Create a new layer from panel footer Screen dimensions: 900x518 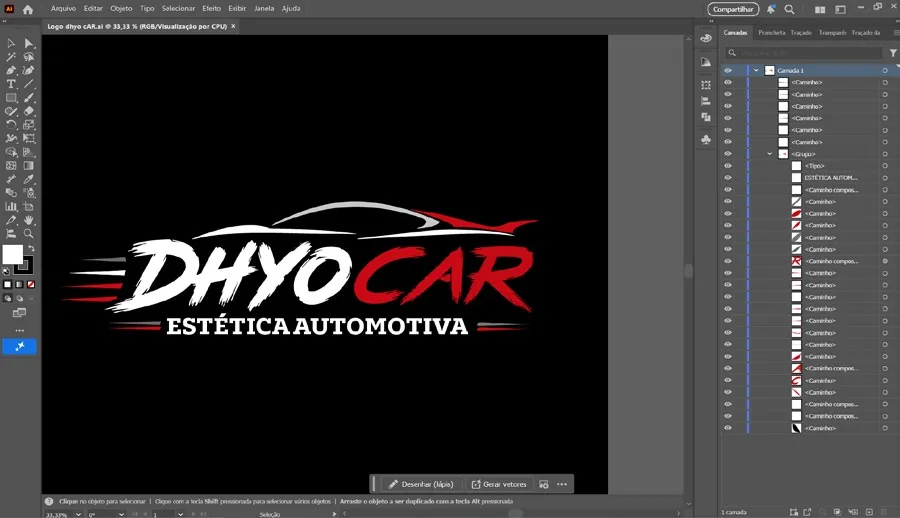click(869, 512)
